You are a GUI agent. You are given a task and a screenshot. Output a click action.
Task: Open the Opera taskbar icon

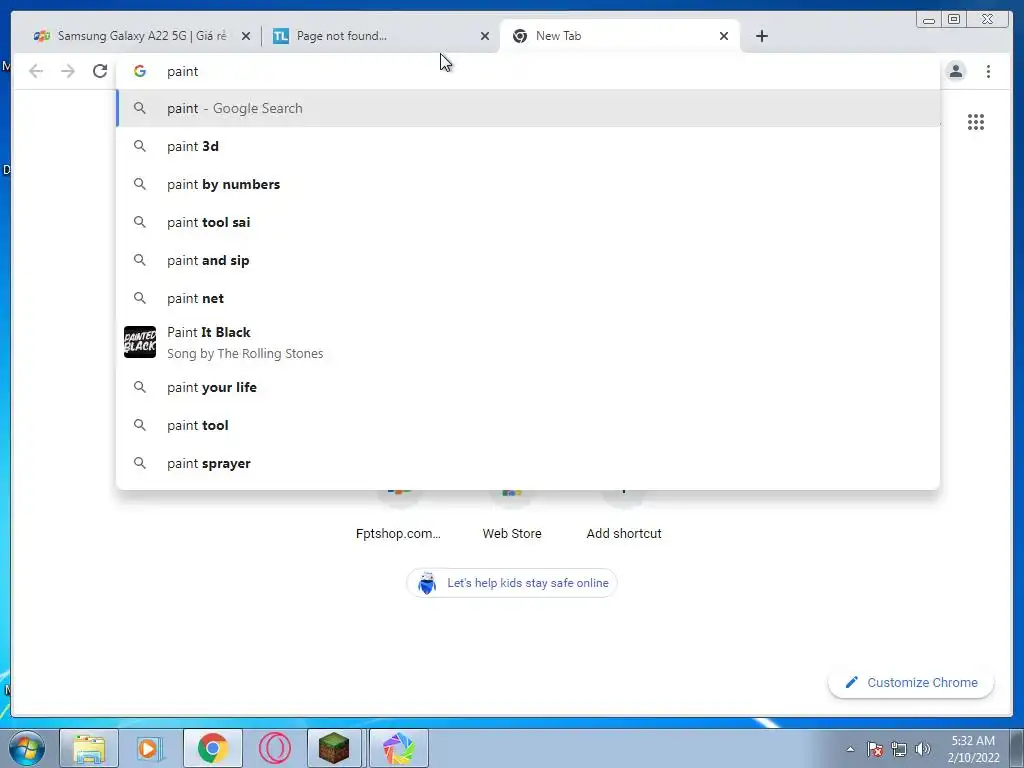coord(275,748)
